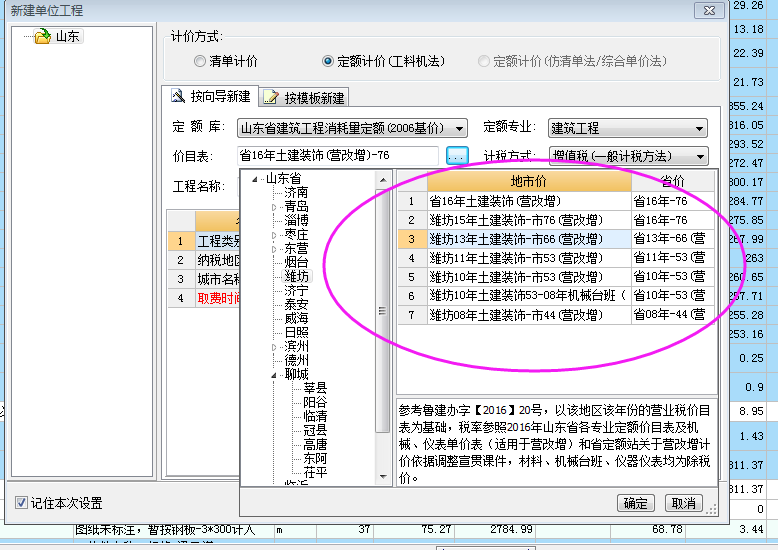Select 淄博 in the city tree

pos(296,220)
